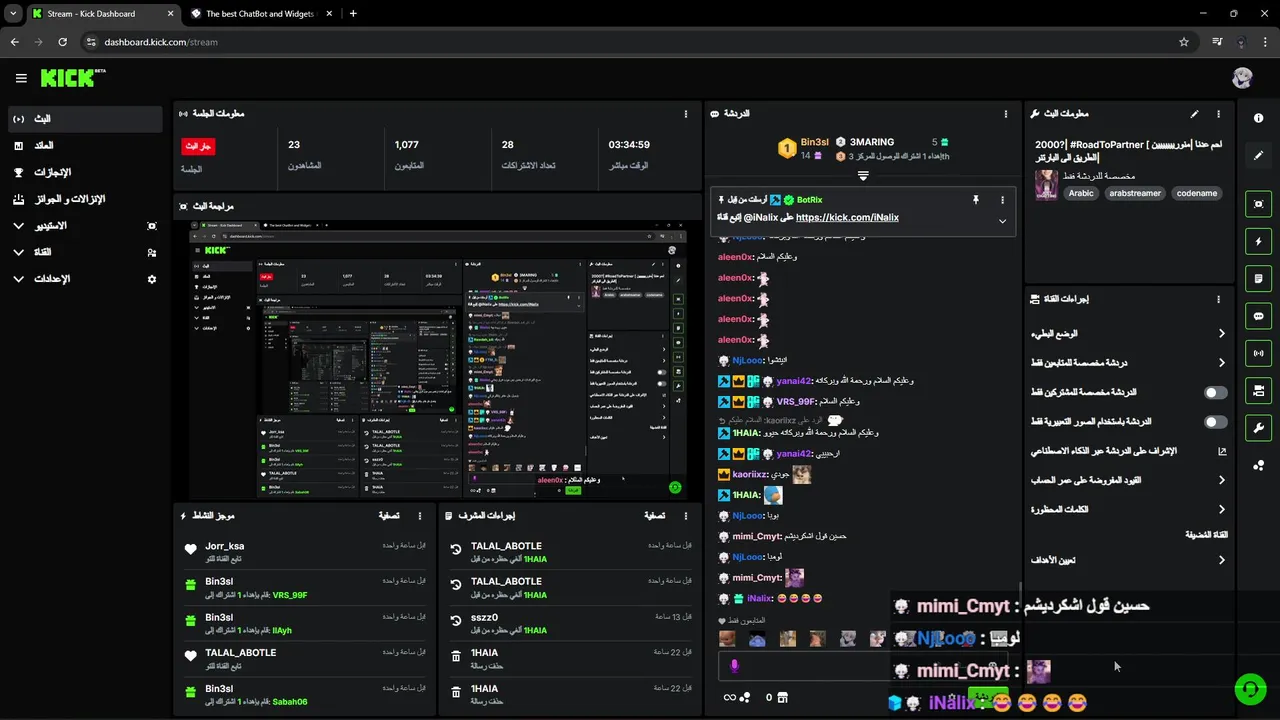
Task: Click the codename tag
Action: tap(1197, 194)
